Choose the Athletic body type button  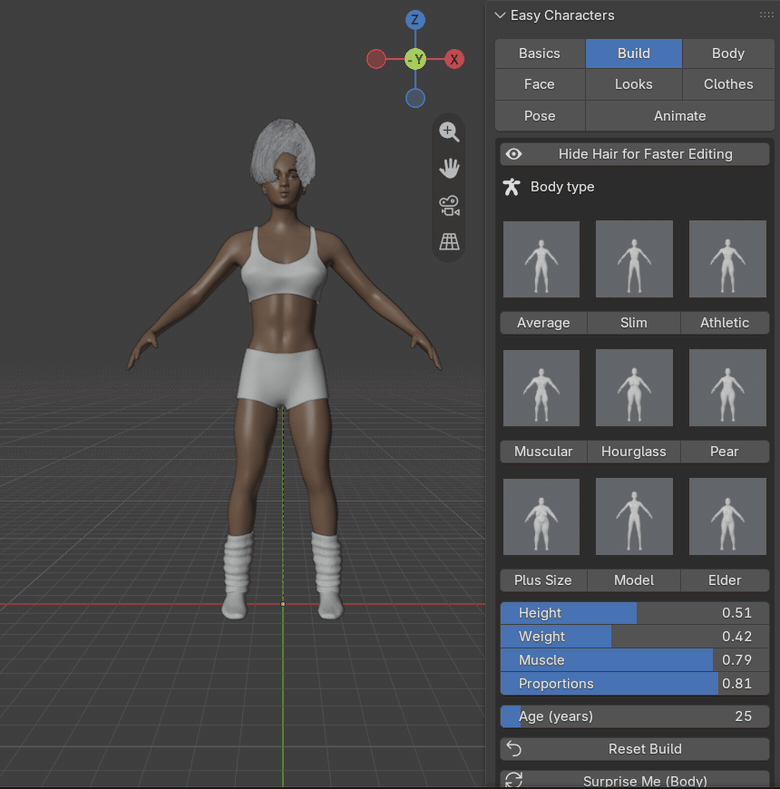(x=725, y=323)
